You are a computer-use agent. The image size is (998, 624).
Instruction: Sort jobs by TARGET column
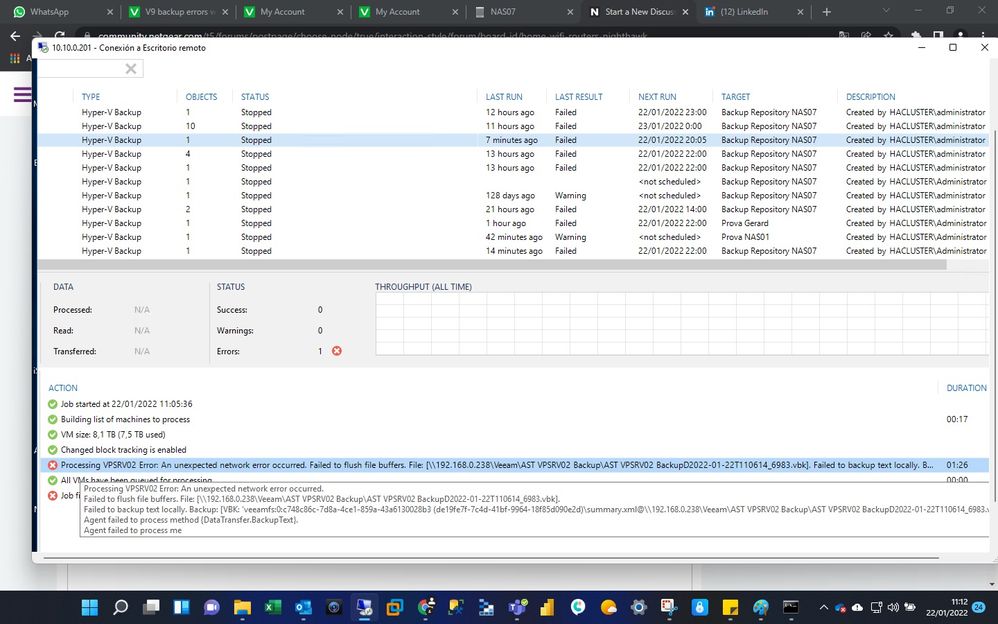pyautogui.click(x=735, y=97)
